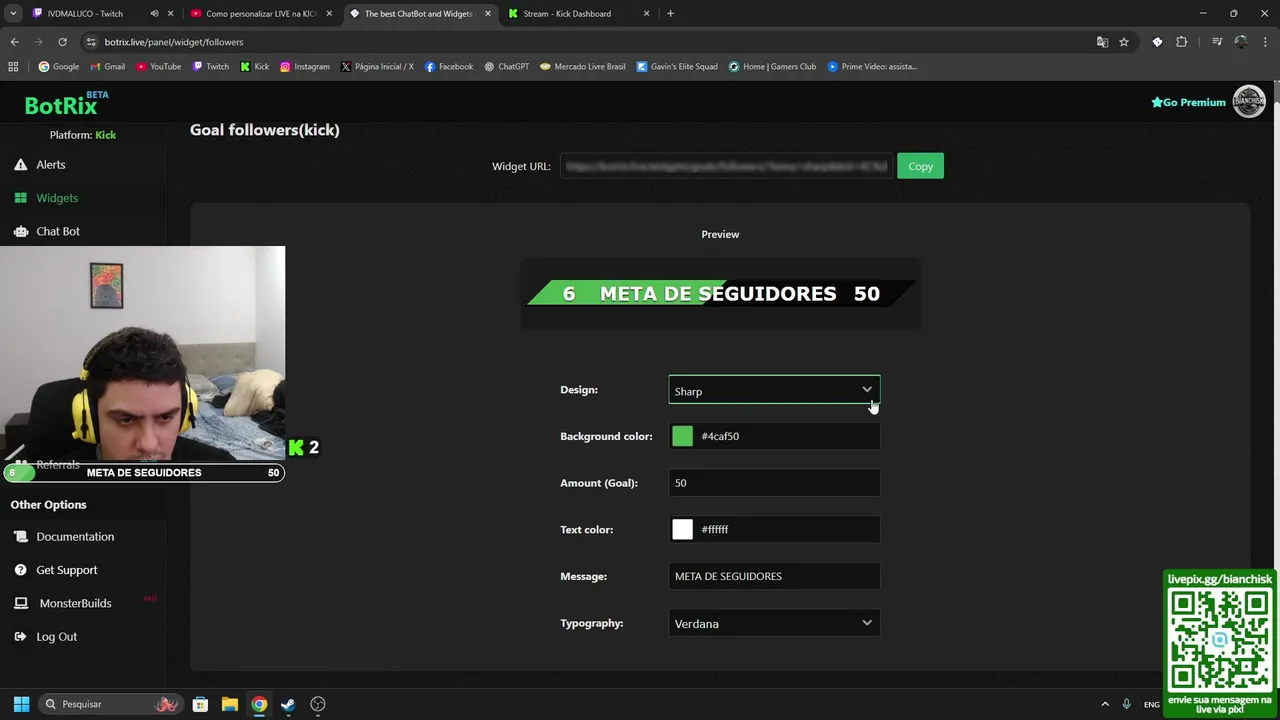Viewport: 1280px width, 720px height.
Task: Open the tab search dropdown
Action: [13, 14]
